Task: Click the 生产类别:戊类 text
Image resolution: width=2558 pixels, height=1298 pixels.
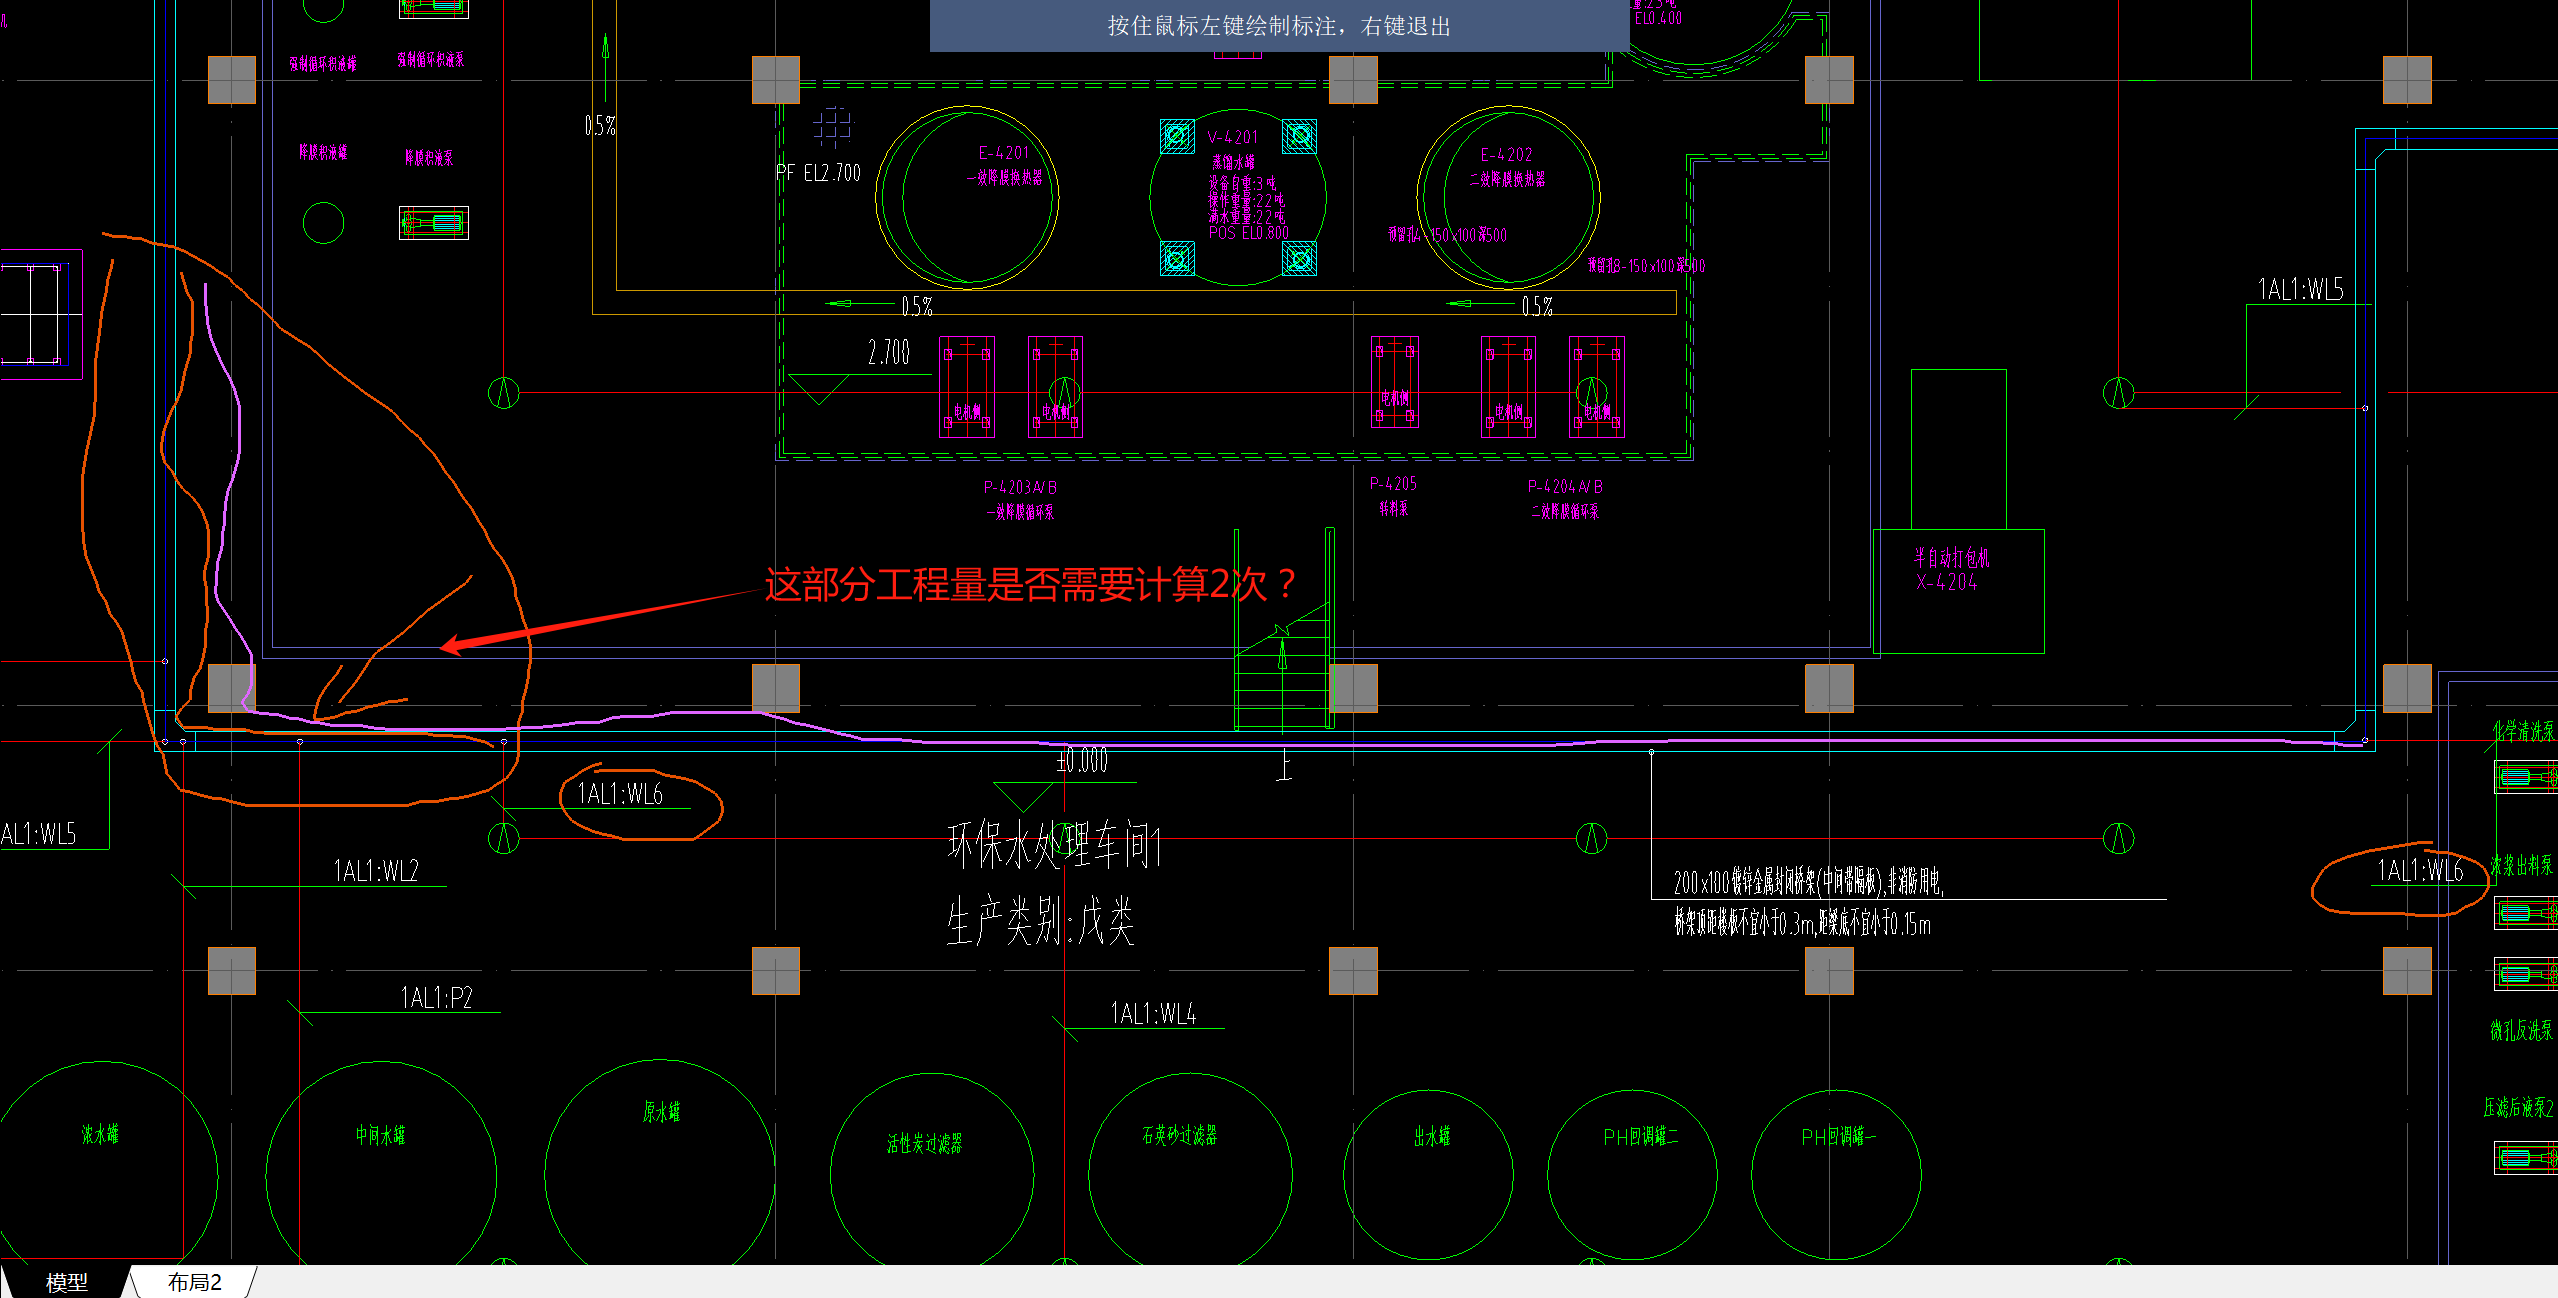Action: tap(1040, 921)
